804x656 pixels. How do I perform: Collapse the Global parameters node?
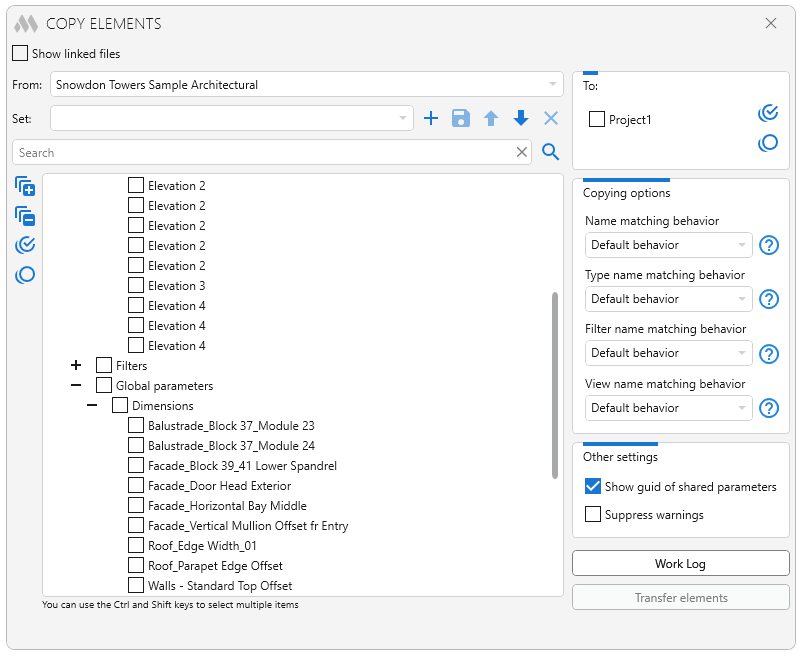tap(76, 385)
